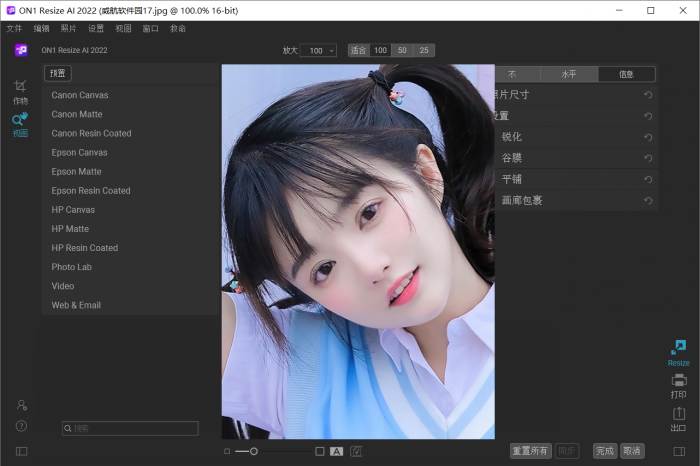Screen dimensions: 700x466
Task: Open the user account icon
Action: (x=21, y=405)
